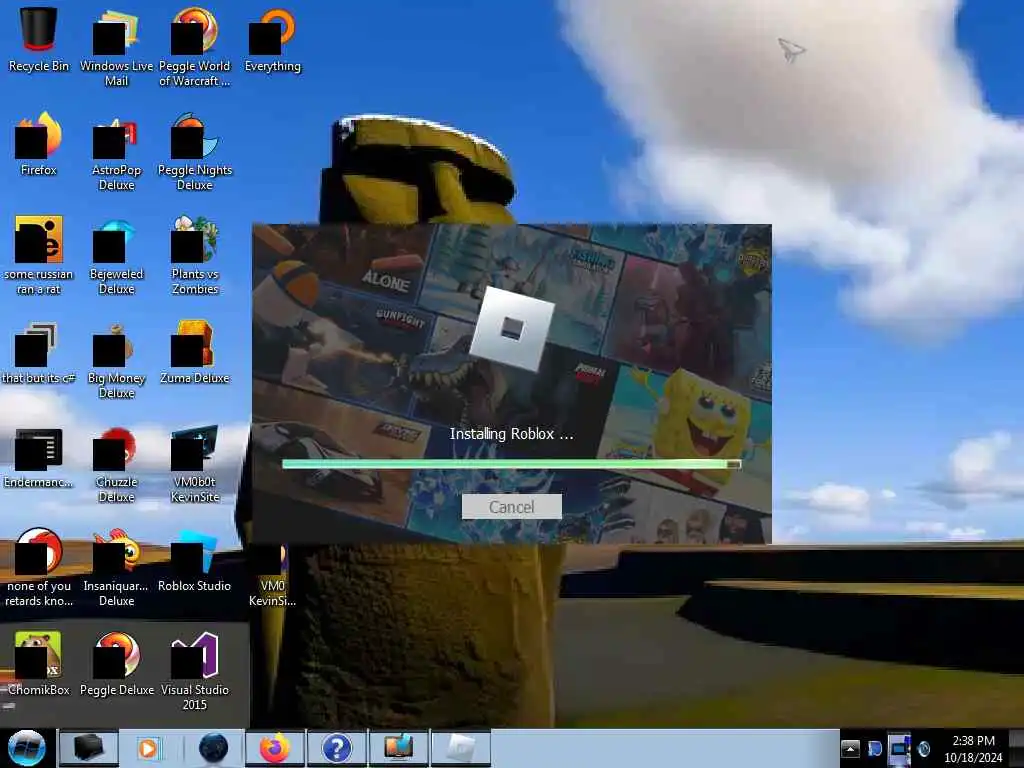1024x768 pixels.
Task: Select the Zuma Deluxe shortcut
Action: [x=195, y=352]
